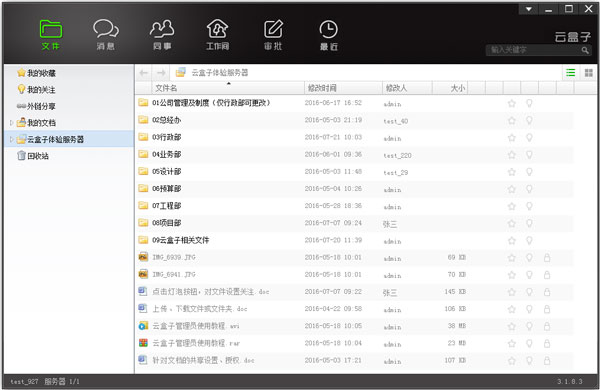
Task: Follow 02总经办 with the bulb icon
Action: (529, 120)
